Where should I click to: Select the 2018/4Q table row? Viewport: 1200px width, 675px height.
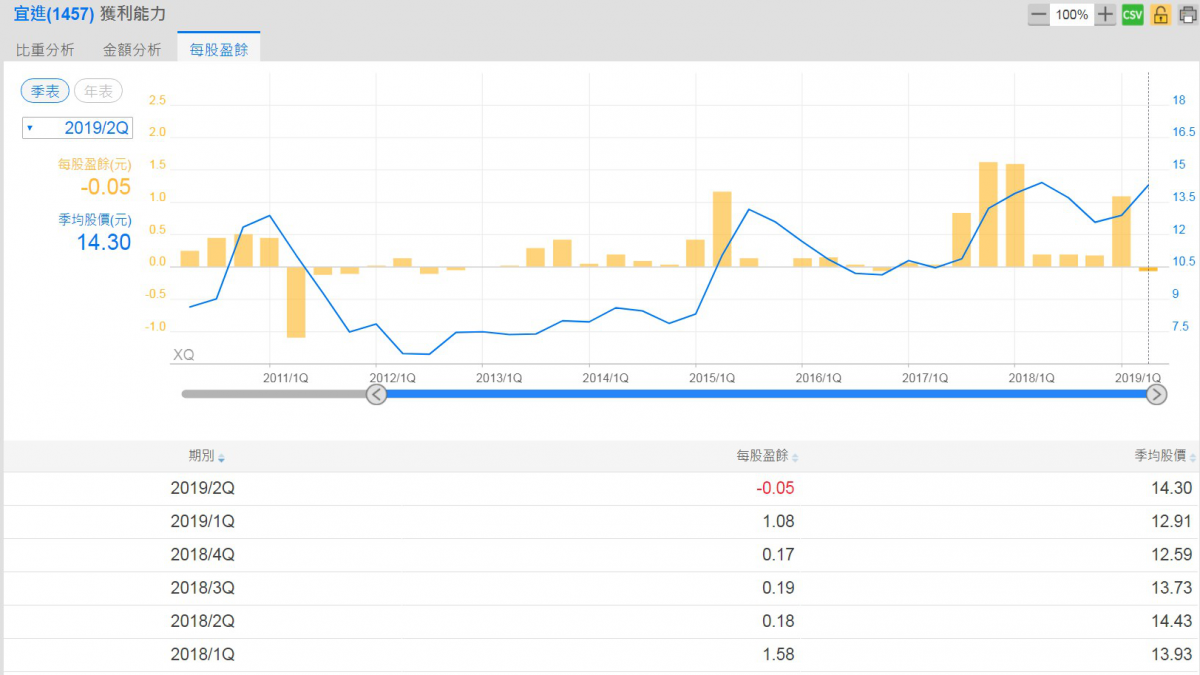tap(600, 555)
